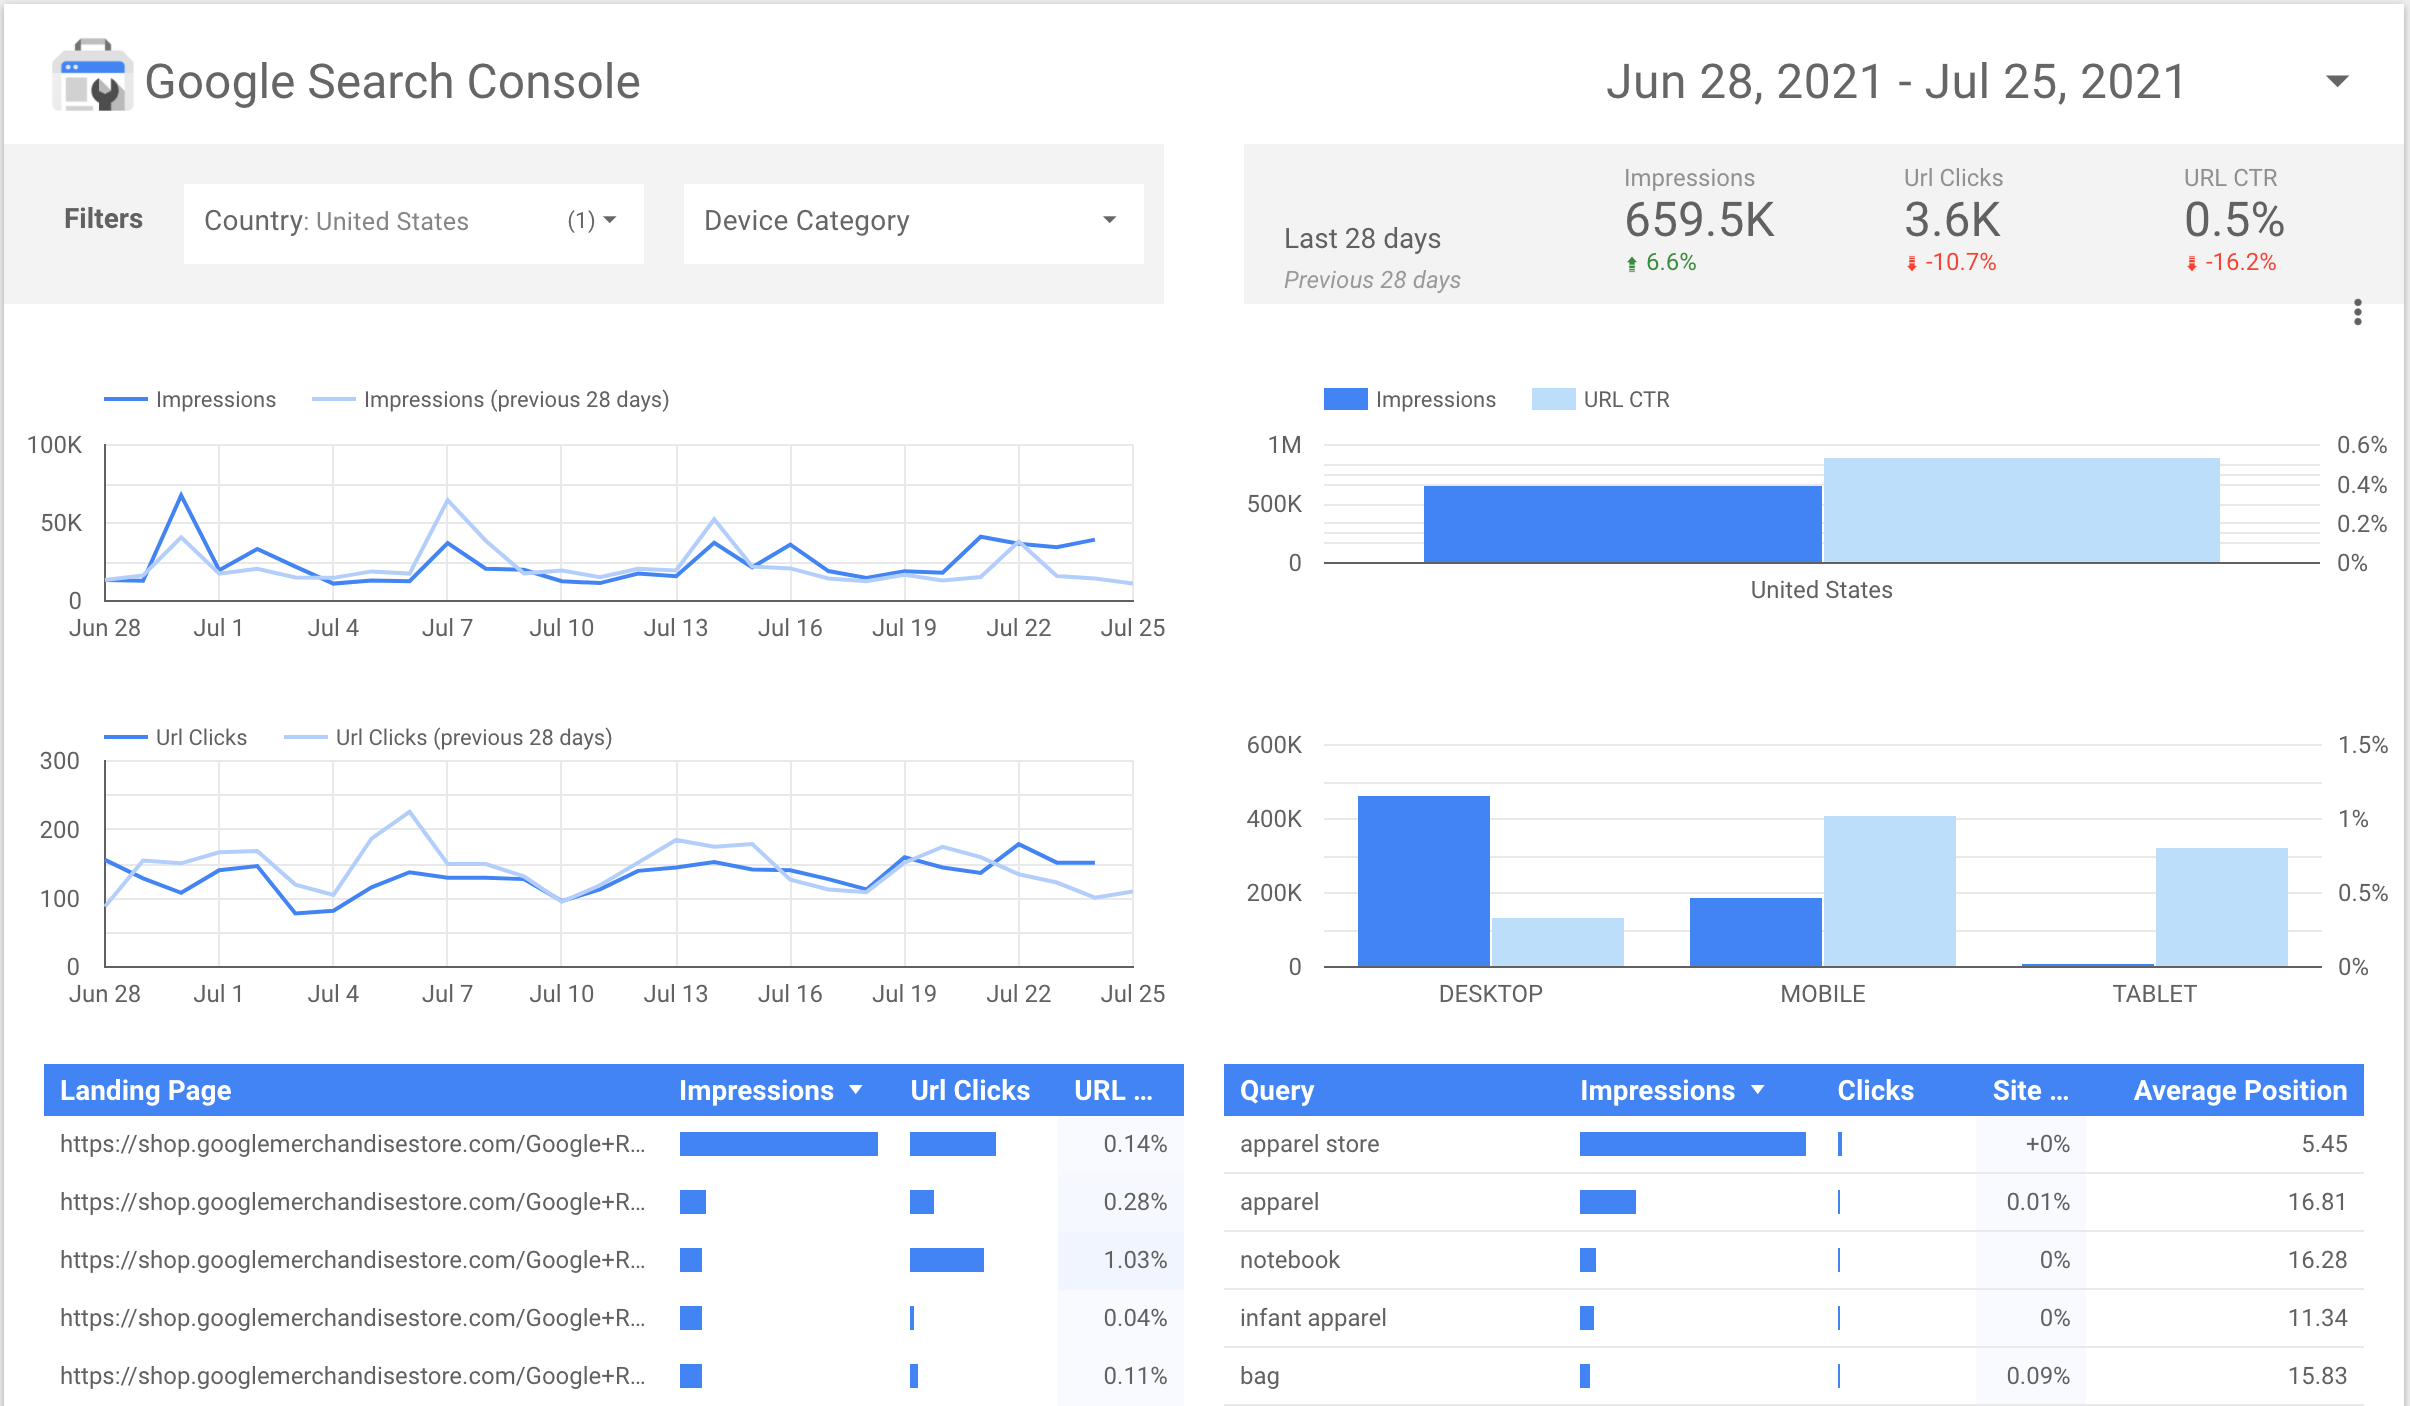Viewport: 2410px width, 1406px height.
Task: Click the Query column header
Action: pyautogui.click(x=1277, y=1090)
